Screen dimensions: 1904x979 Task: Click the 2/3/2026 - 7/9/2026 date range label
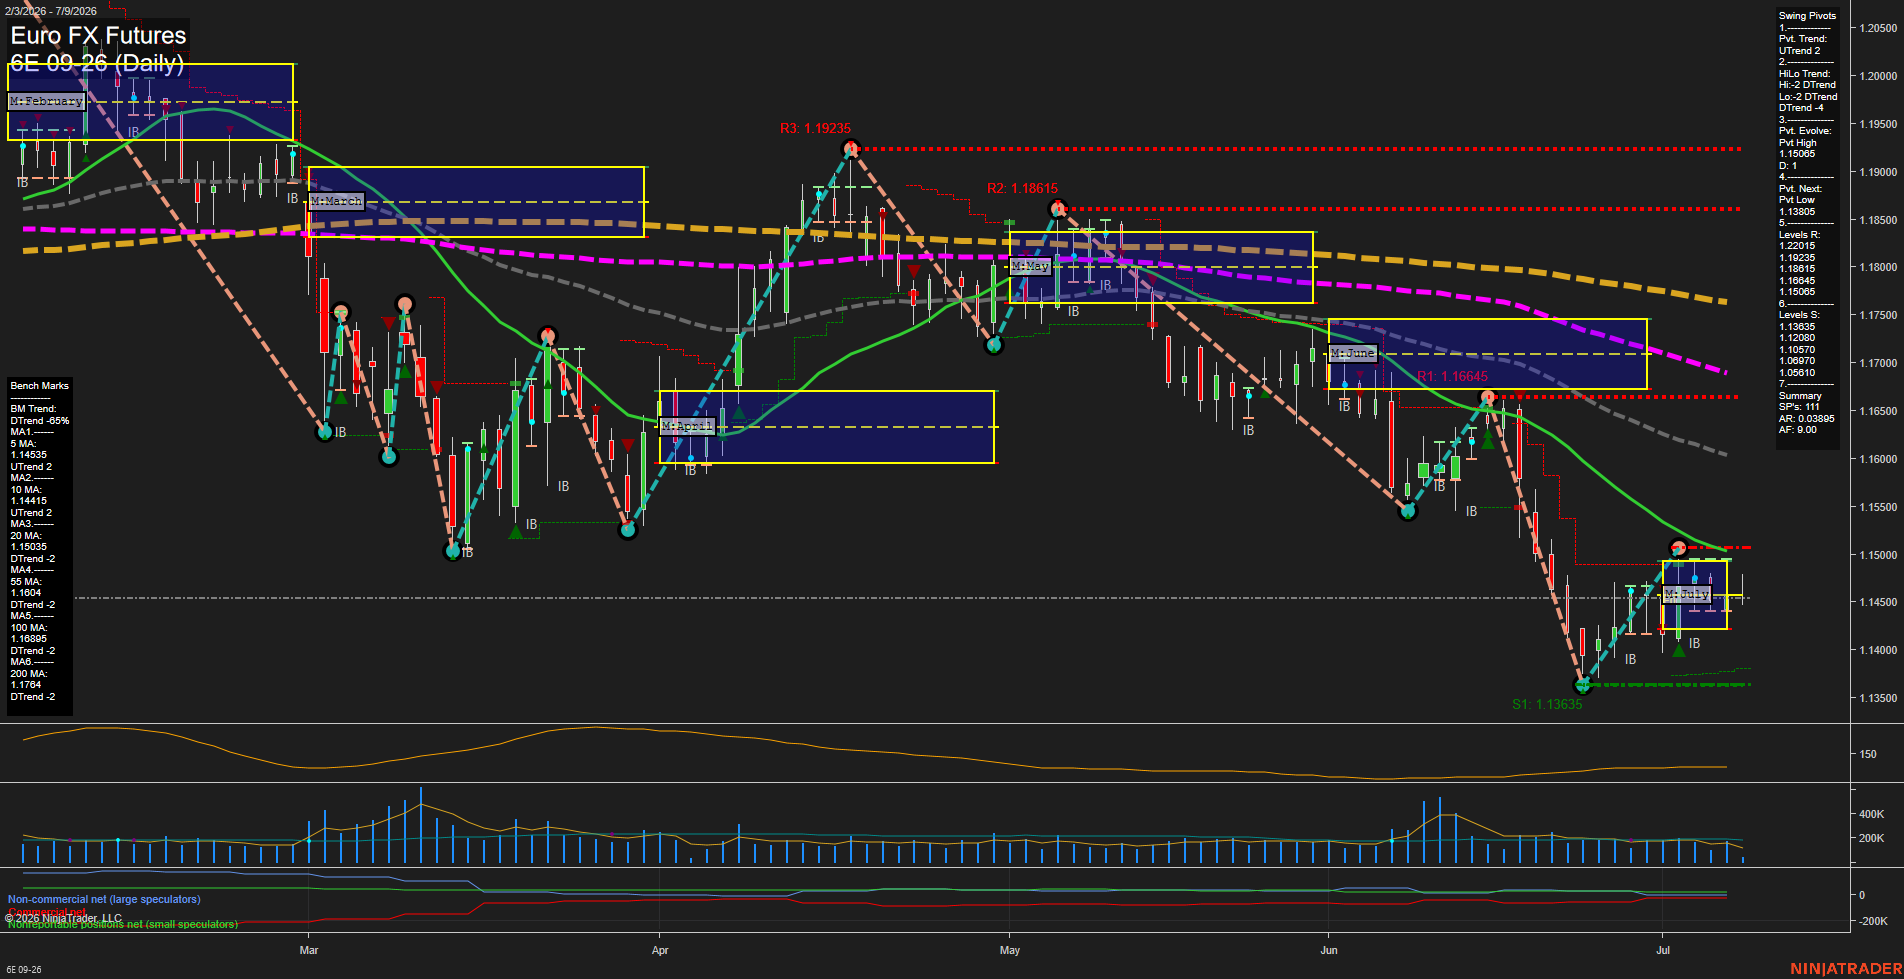click(49, 11)
